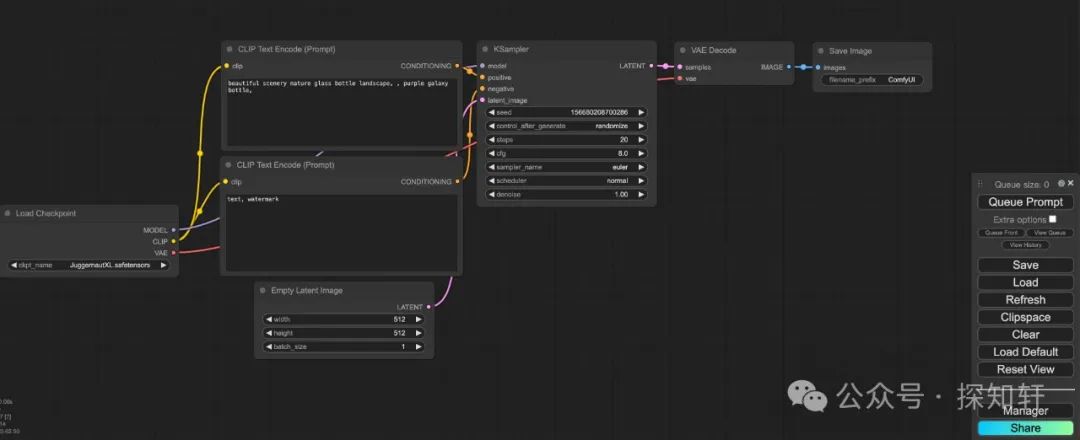Click clip input port of lower CLIP Text Encode
Image resolution: width=1080 pixels, height=440 pixels.
(225, 182)
